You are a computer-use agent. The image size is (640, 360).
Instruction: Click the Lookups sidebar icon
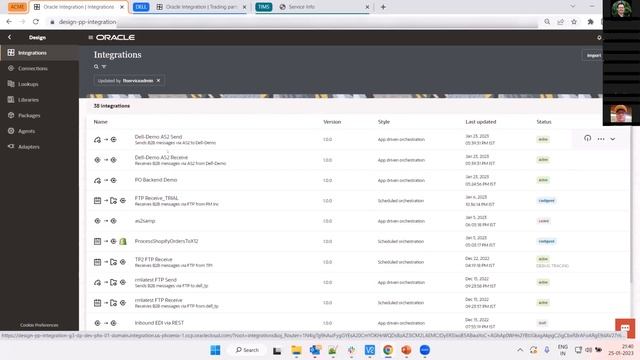click(x=11, y=84)
